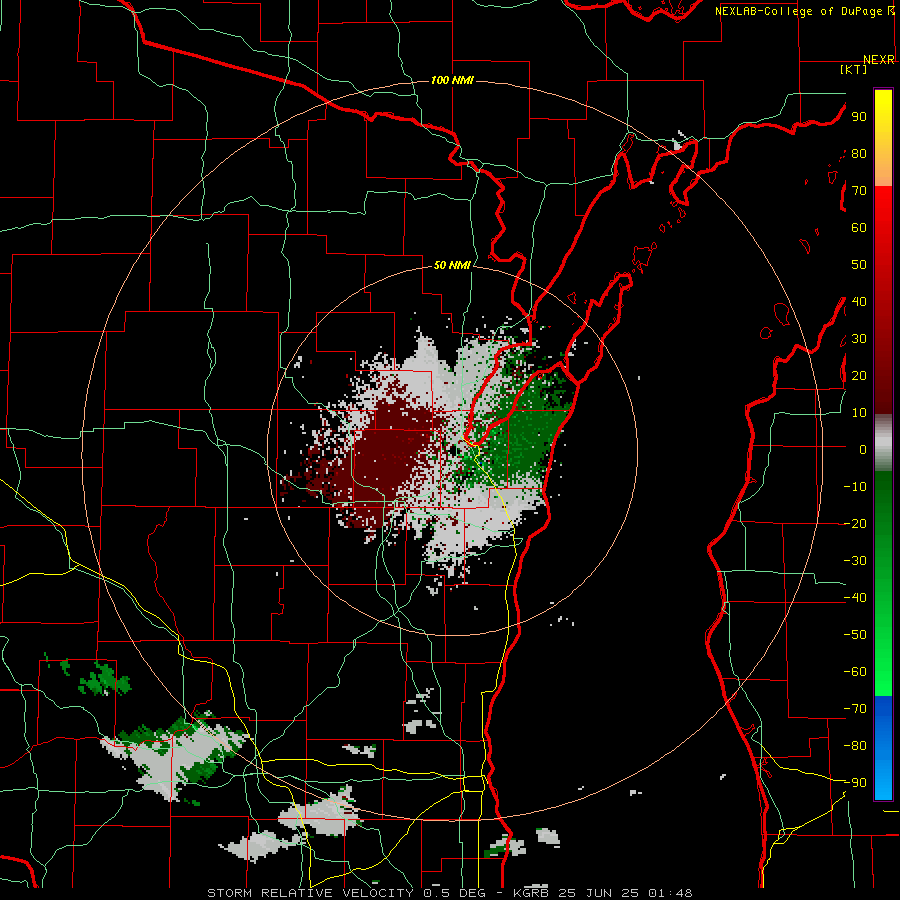Click the 50 NMI range ring label
900x900 pixels.
pos(452,265)
